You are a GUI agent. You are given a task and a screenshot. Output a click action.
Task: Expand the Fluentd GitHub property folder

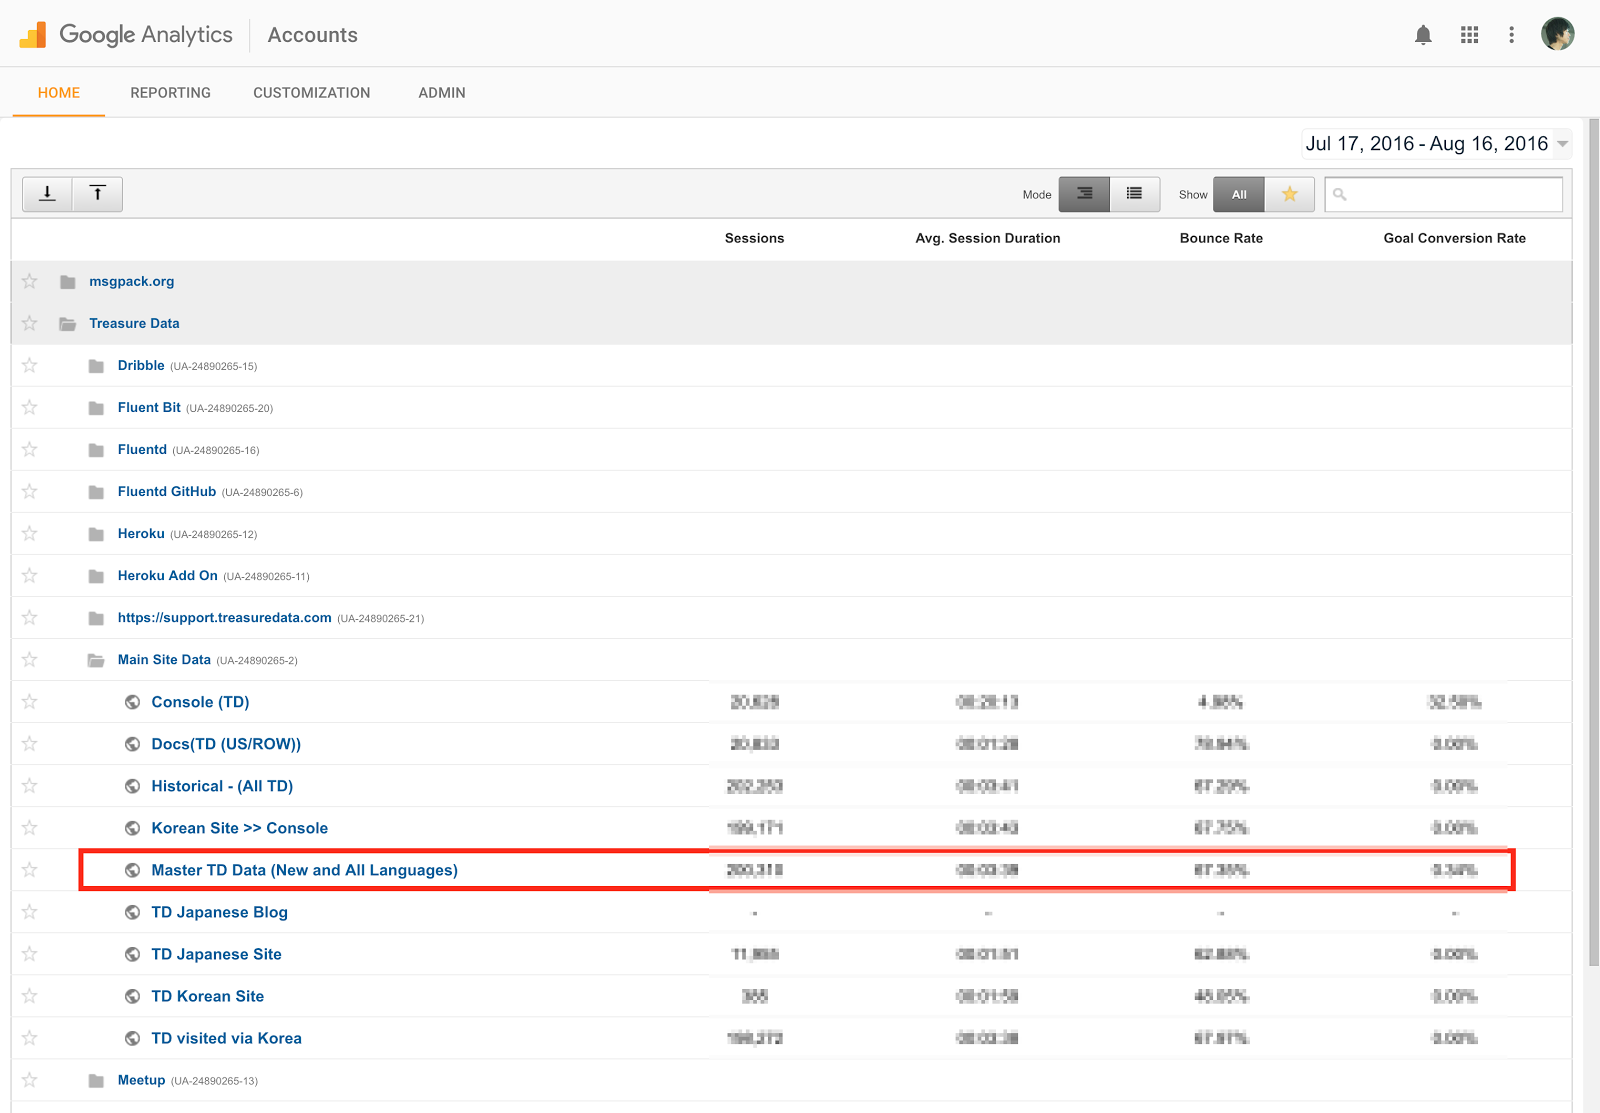pyautogui.click(x=96, y=492)
